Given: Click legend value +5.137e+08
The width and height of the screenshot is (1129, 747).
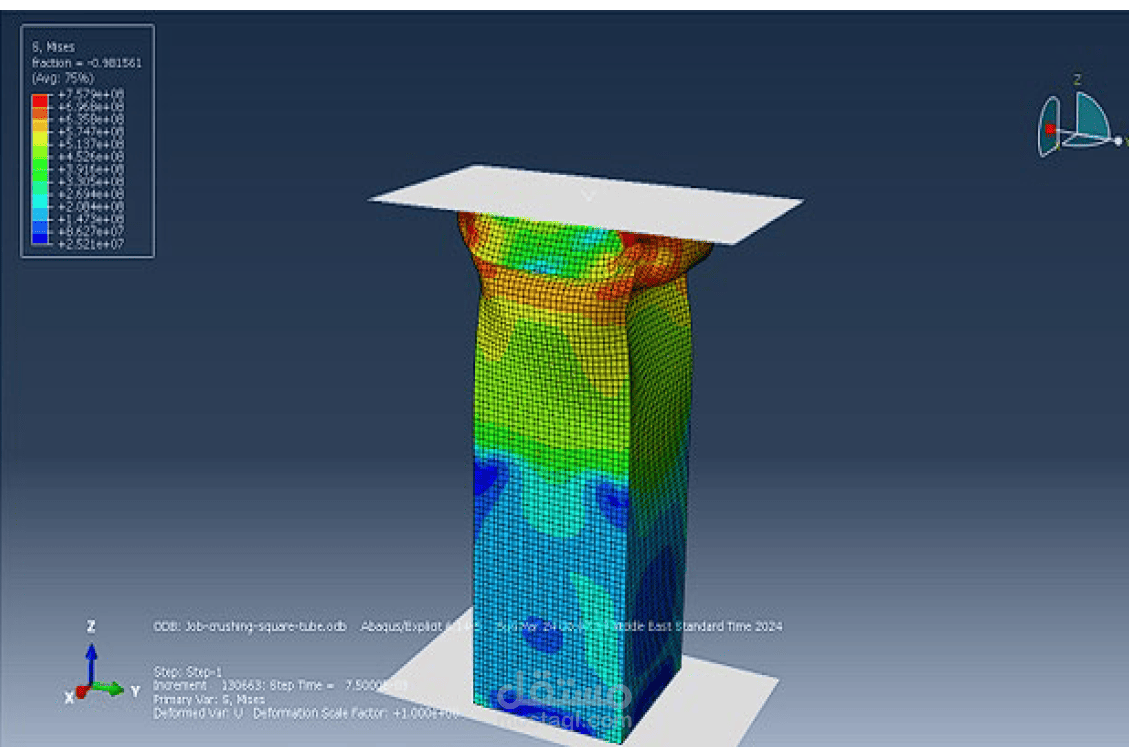Looking at the screenshot, I should 91,144.
